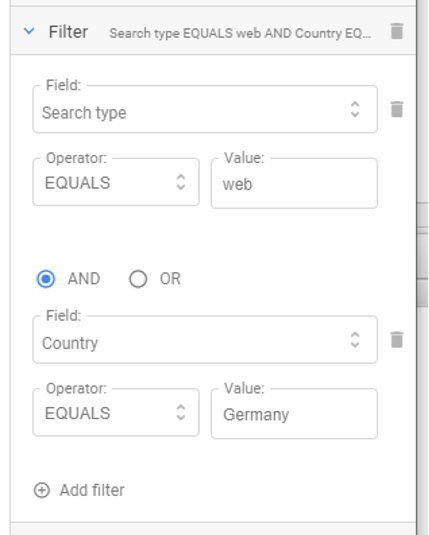Screen dimensions: 429x535
Task: Click the plus icon beside Add filter
Action: 42,490
